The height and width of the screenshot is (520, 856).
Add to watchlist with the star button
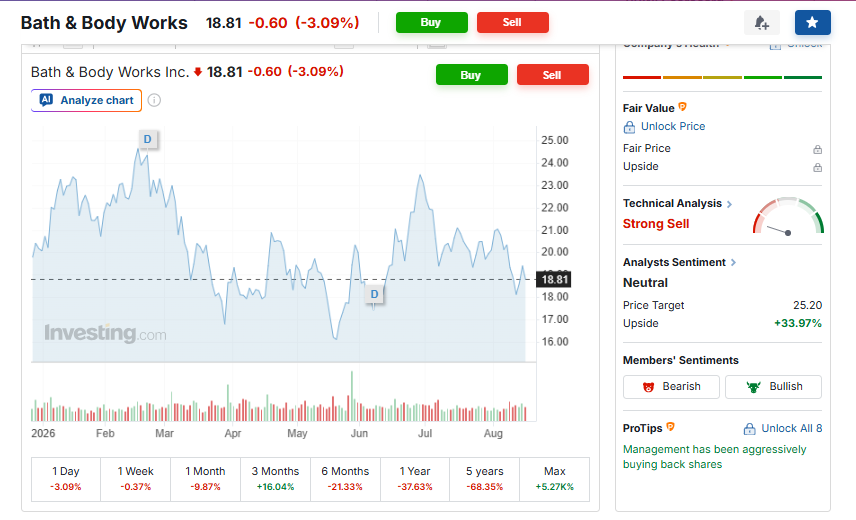point(812,22)
